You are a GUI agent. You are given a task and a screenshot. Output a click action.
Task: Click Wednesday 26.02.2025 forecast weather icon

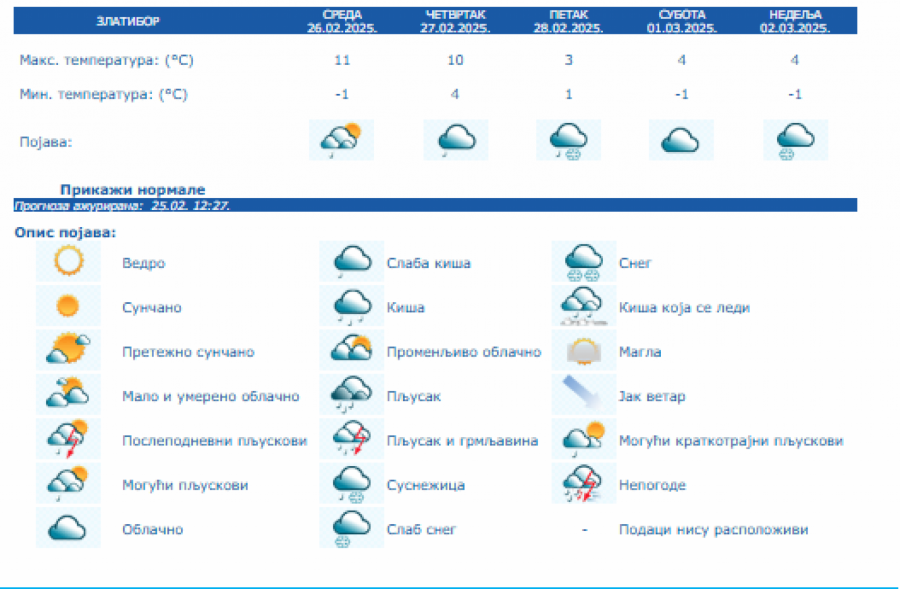[341, 140]
